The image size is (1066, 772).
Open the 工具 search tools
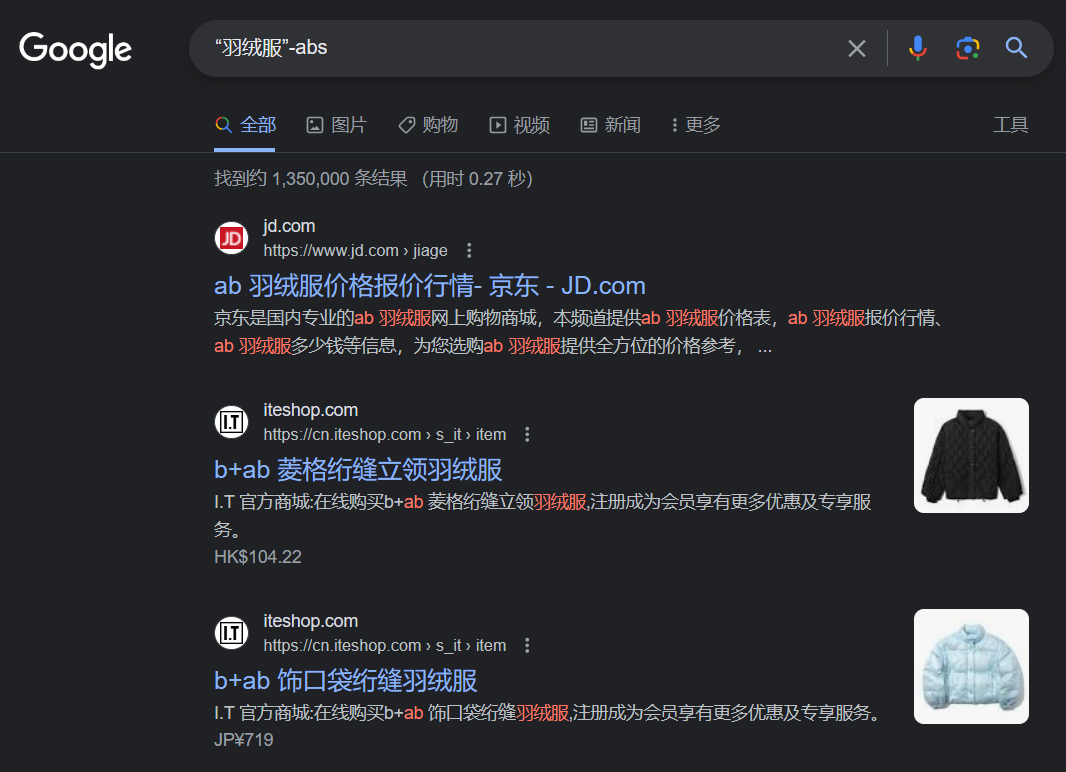pyautogui.click(x=1010, y=125)
